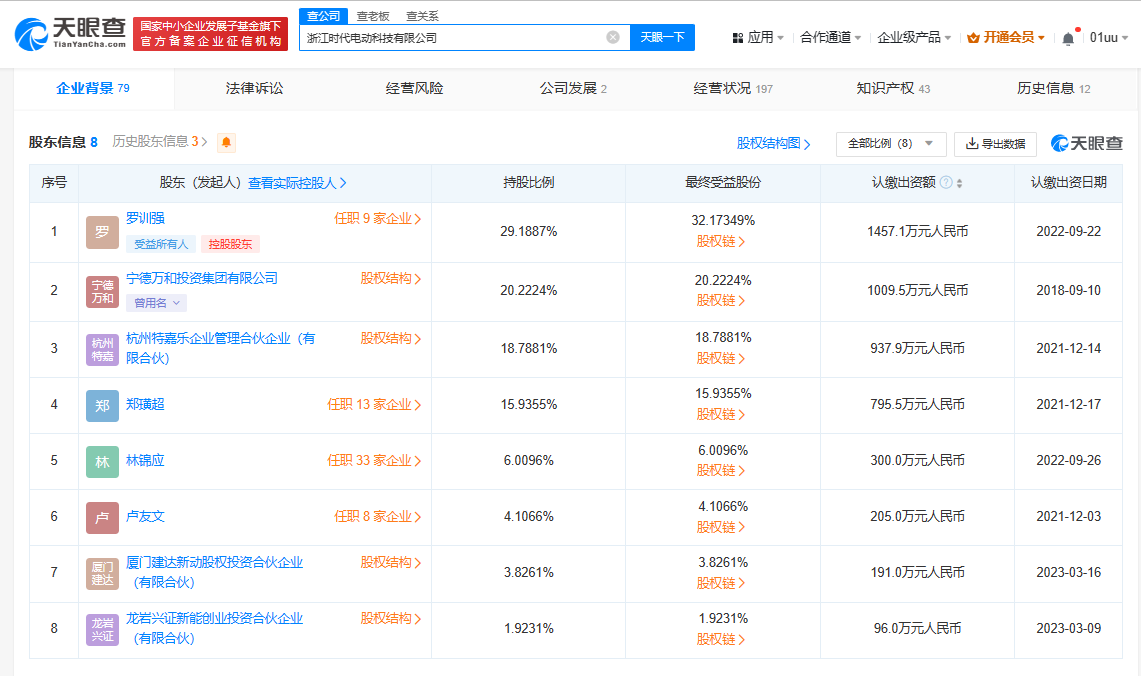This screenshot has width=1141, height=676.
Task: Open 股权结构 for 杭州特嘉乐
Action: [x=391, y=338]
